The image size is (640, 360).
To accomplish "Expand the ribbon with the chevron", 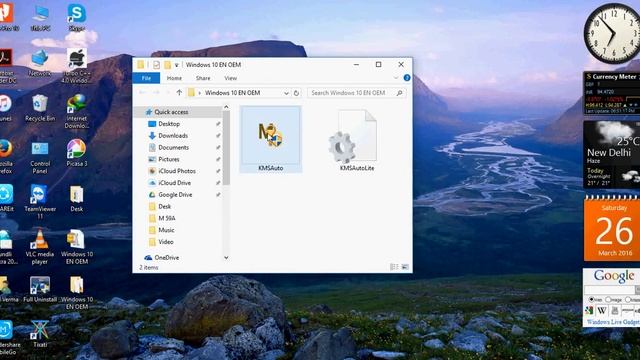I will pyautogui.click(x=396, y=78).
